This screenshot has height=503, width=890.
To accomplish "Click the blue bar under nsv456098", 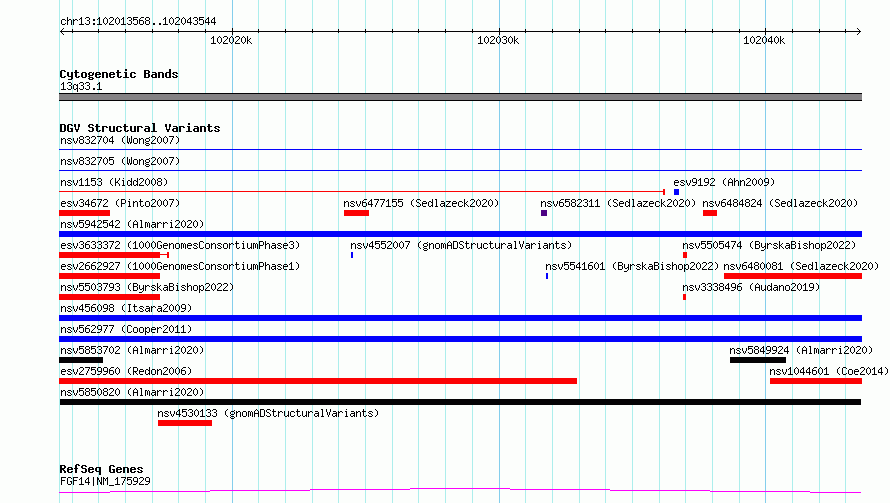I will click(x=460, y=318).
